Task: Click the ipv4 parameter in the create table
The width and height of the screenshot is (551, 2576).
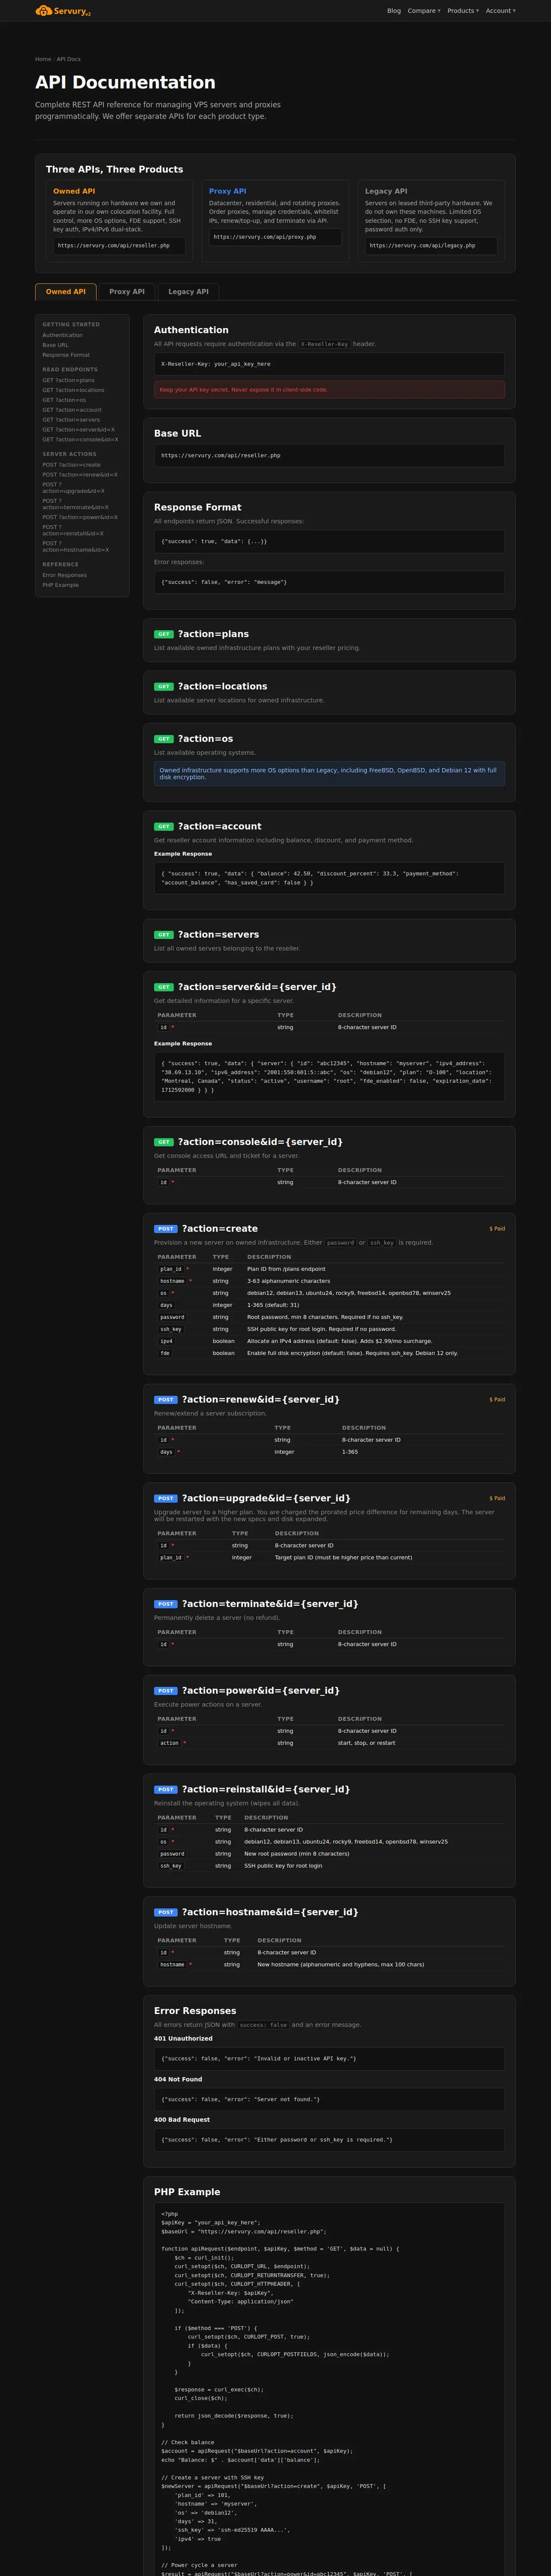Action: coord(166,1341)
